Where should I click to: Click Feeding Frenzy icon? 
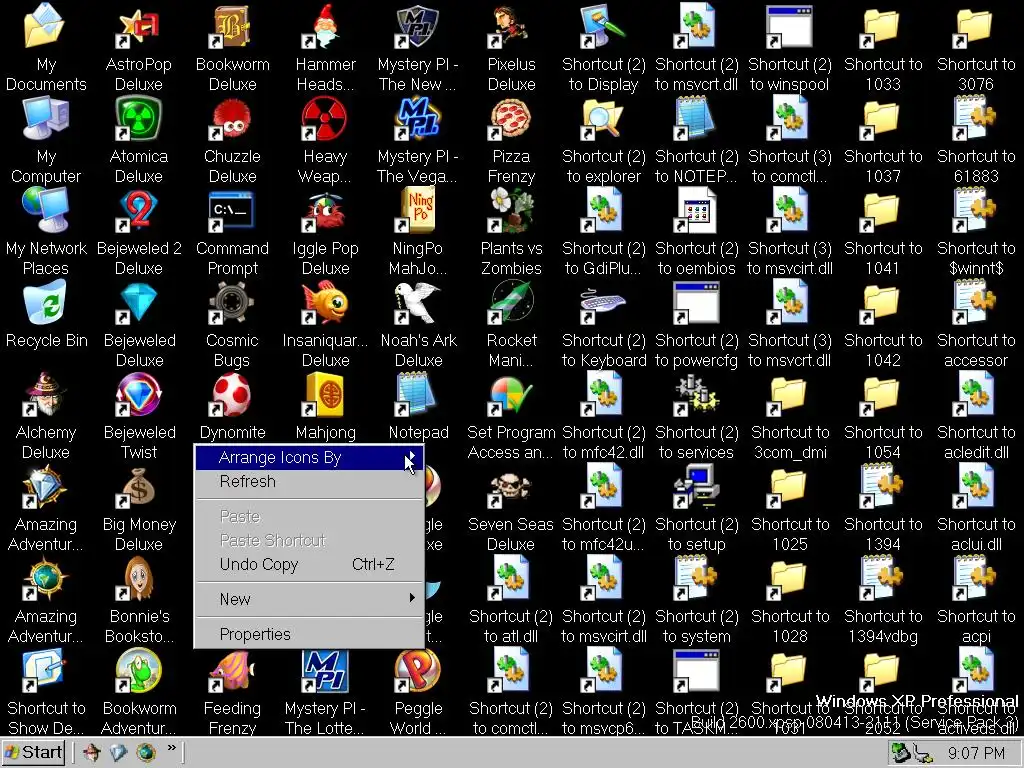[x=232, y=671]
